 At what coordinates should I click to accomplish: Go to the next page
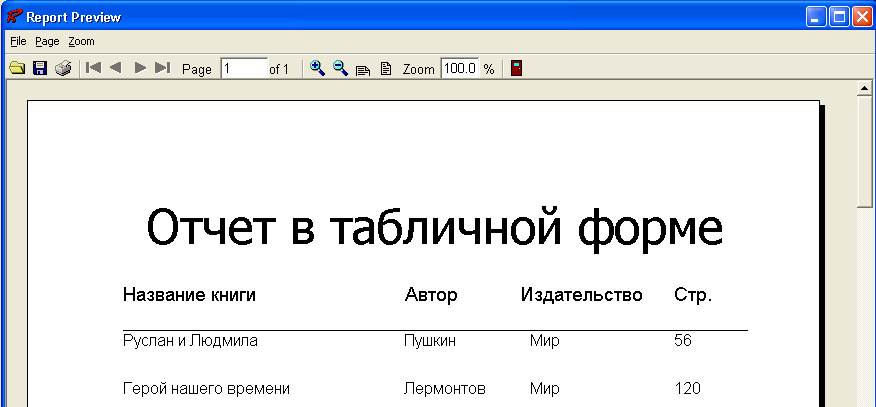140,68
